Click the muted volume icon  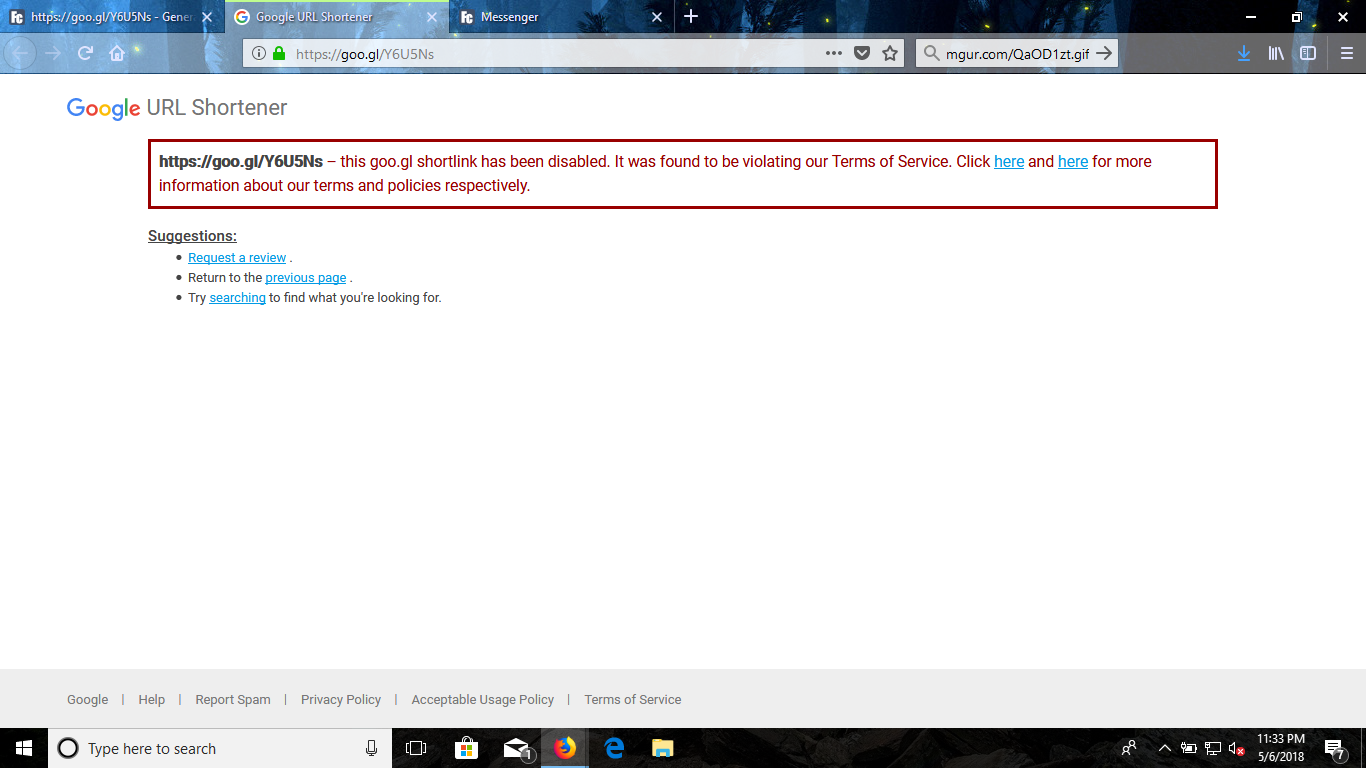(1237, 748)
